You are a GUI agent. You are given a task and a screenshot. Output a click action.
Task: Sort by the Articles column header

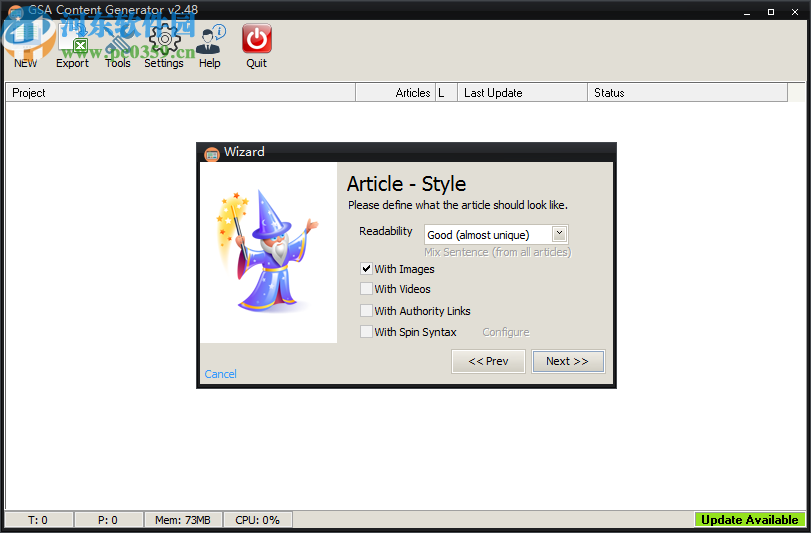click(x=396, y=93)
